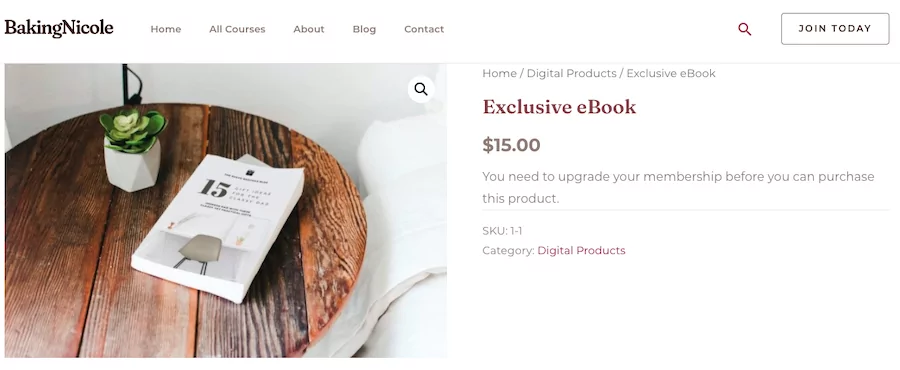Click the BakingNicole site logo
Viewport: 900px width, 370px height.
tap(59, 28)
